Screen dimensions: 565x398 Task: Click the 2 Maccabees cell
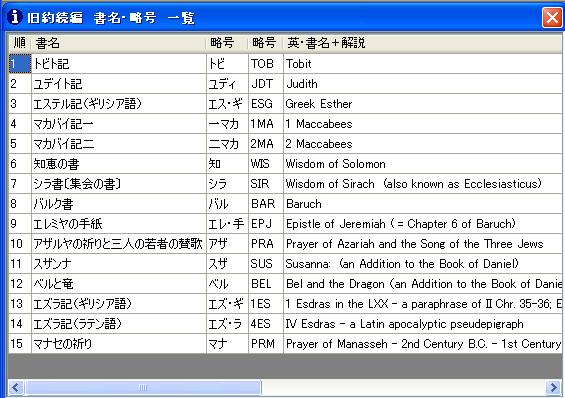pos(423,144)
